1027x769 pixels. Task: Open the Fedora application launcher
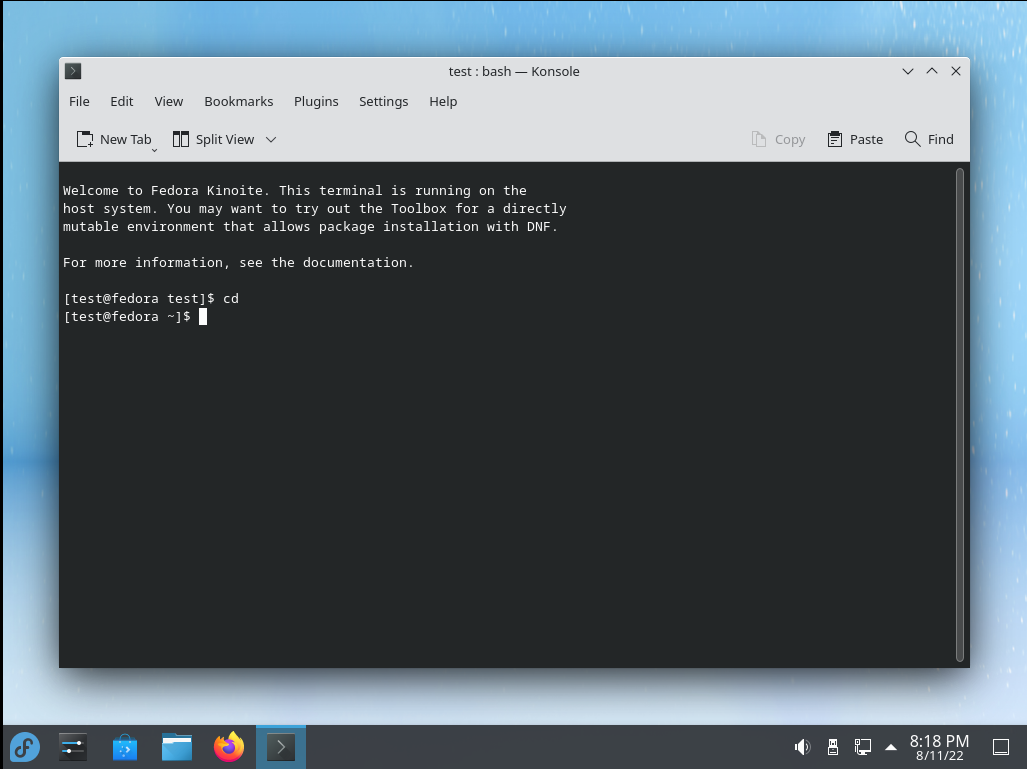(x=25, y=747)
